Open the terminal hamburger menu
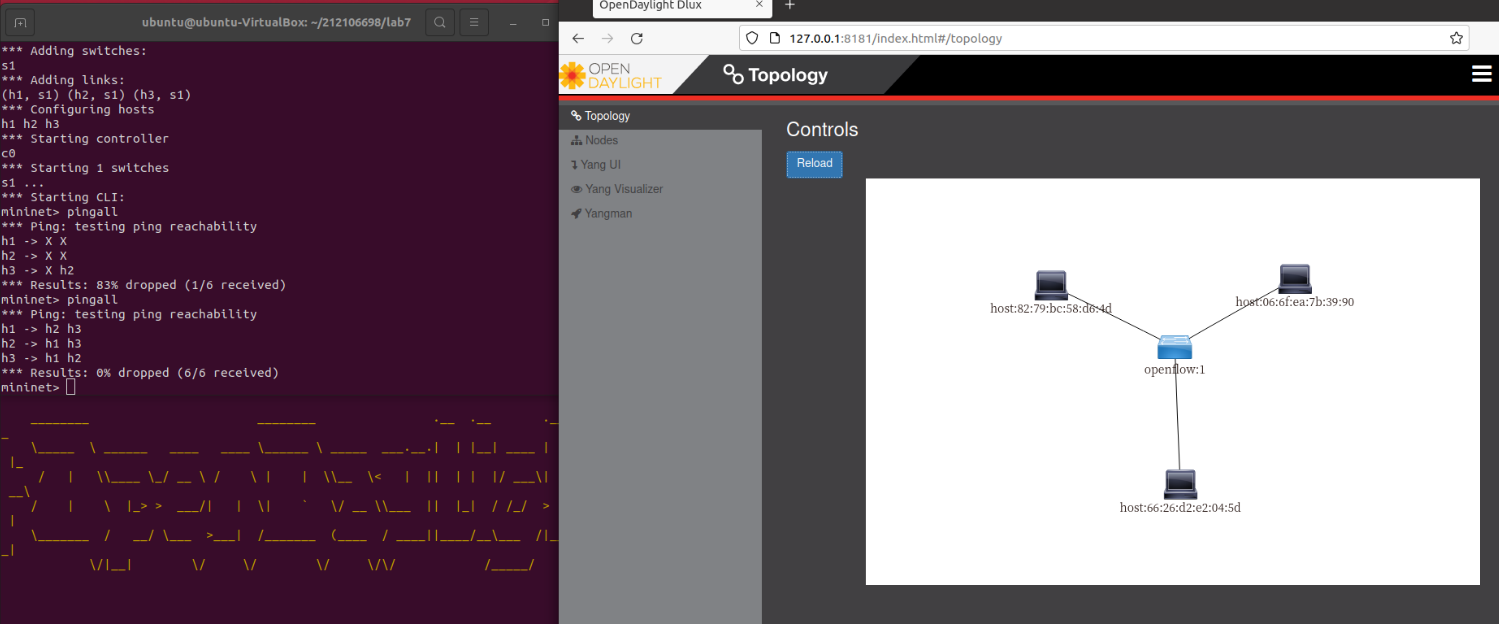Viewport: 1499px width, 624px height. [x=474, y=22]
